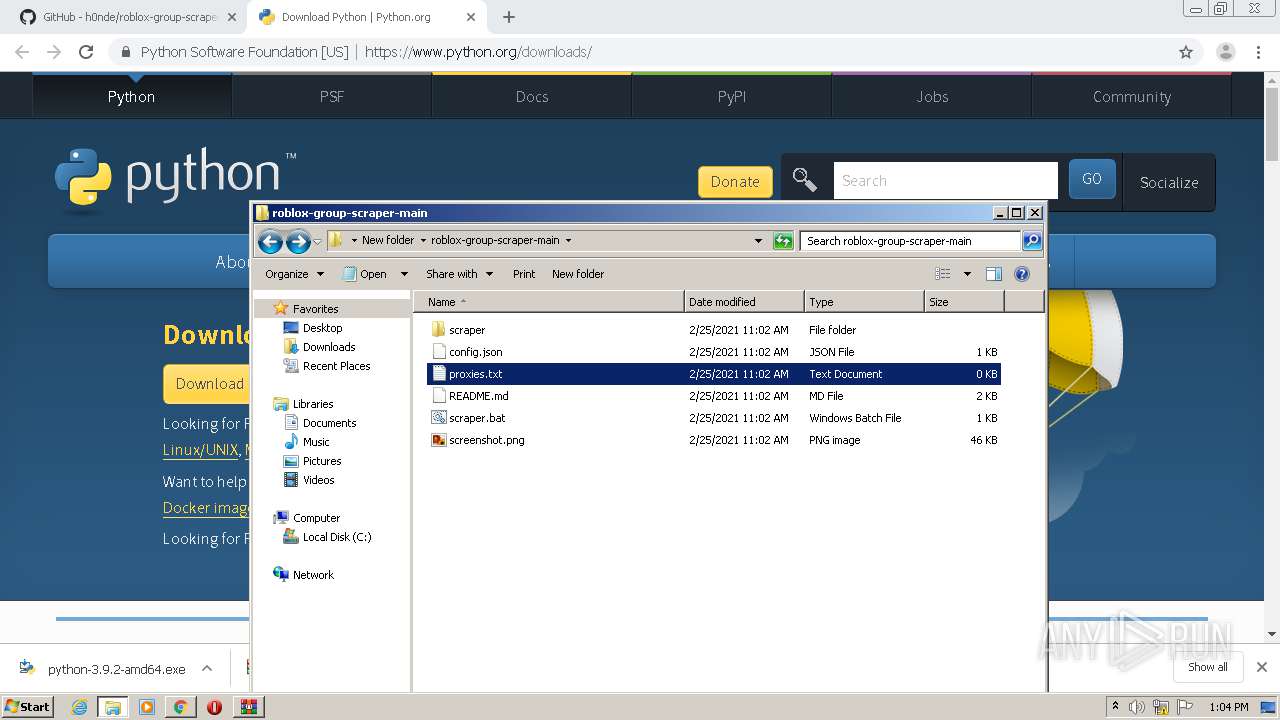Sort files by the Name column

pos(549,302)
